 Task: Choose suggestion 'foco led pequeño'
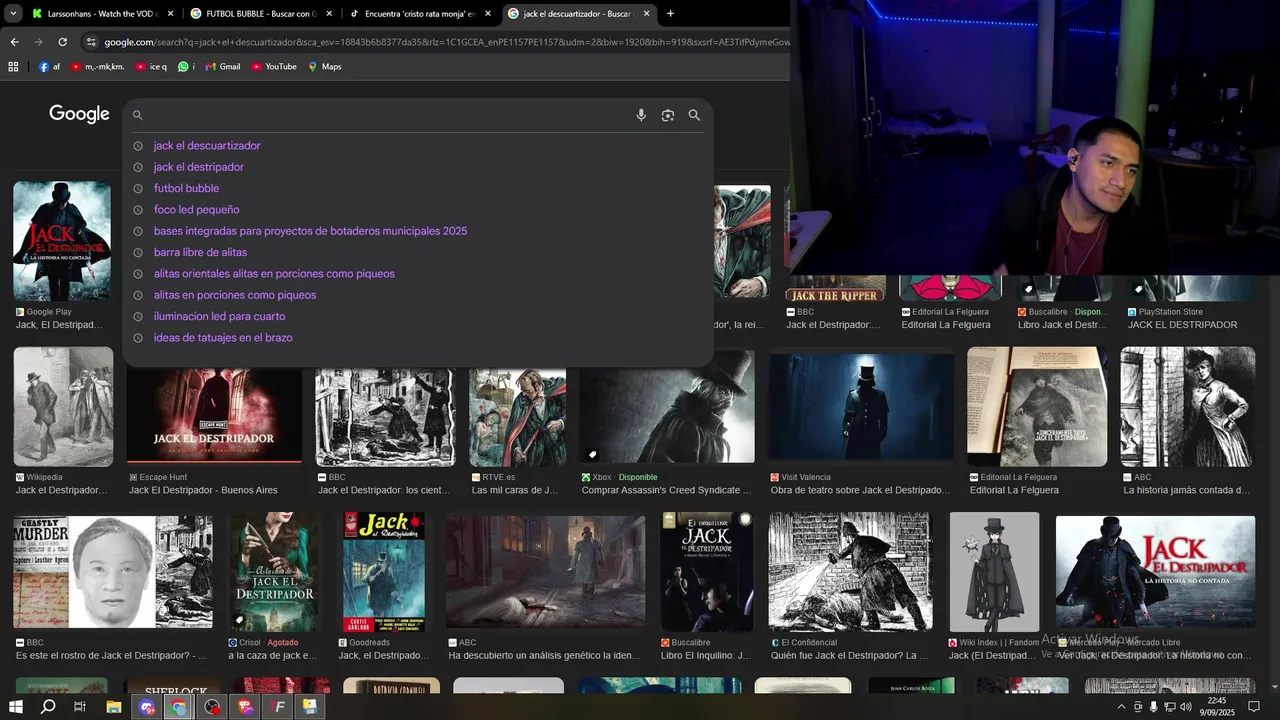coord(196,210)
